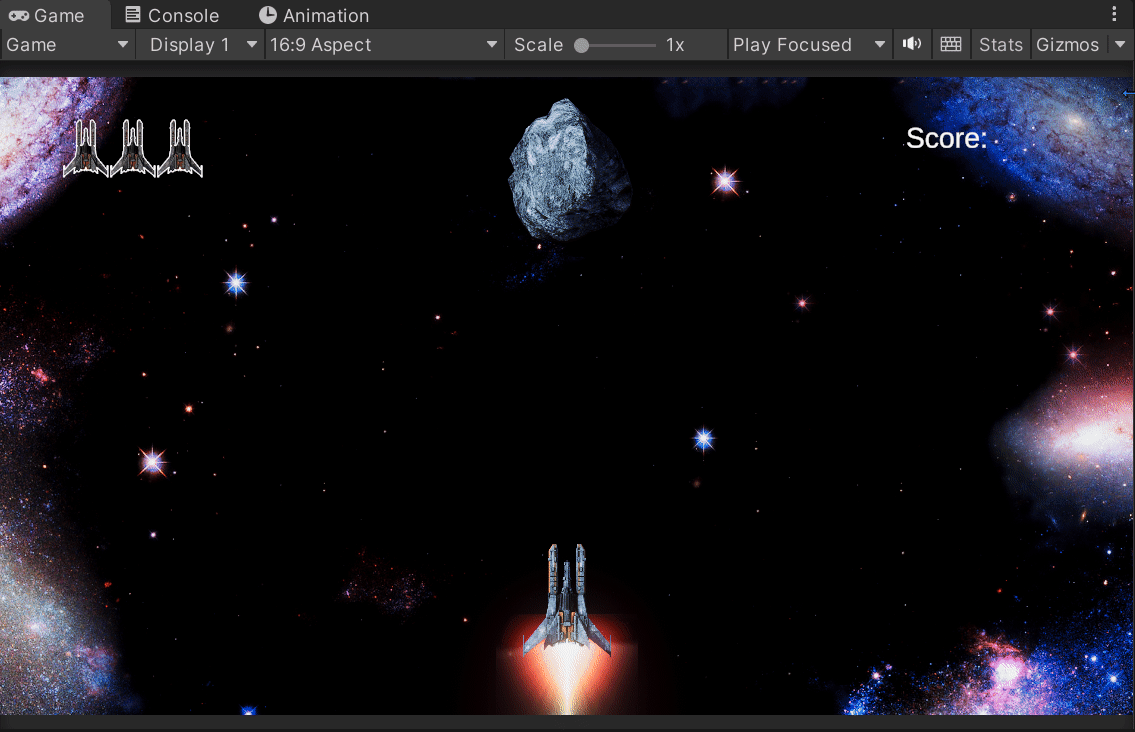The height and width of the screenshot is (732, 1135).
Task: Toggle muted audio back on
Action: (x=911, y=44)
